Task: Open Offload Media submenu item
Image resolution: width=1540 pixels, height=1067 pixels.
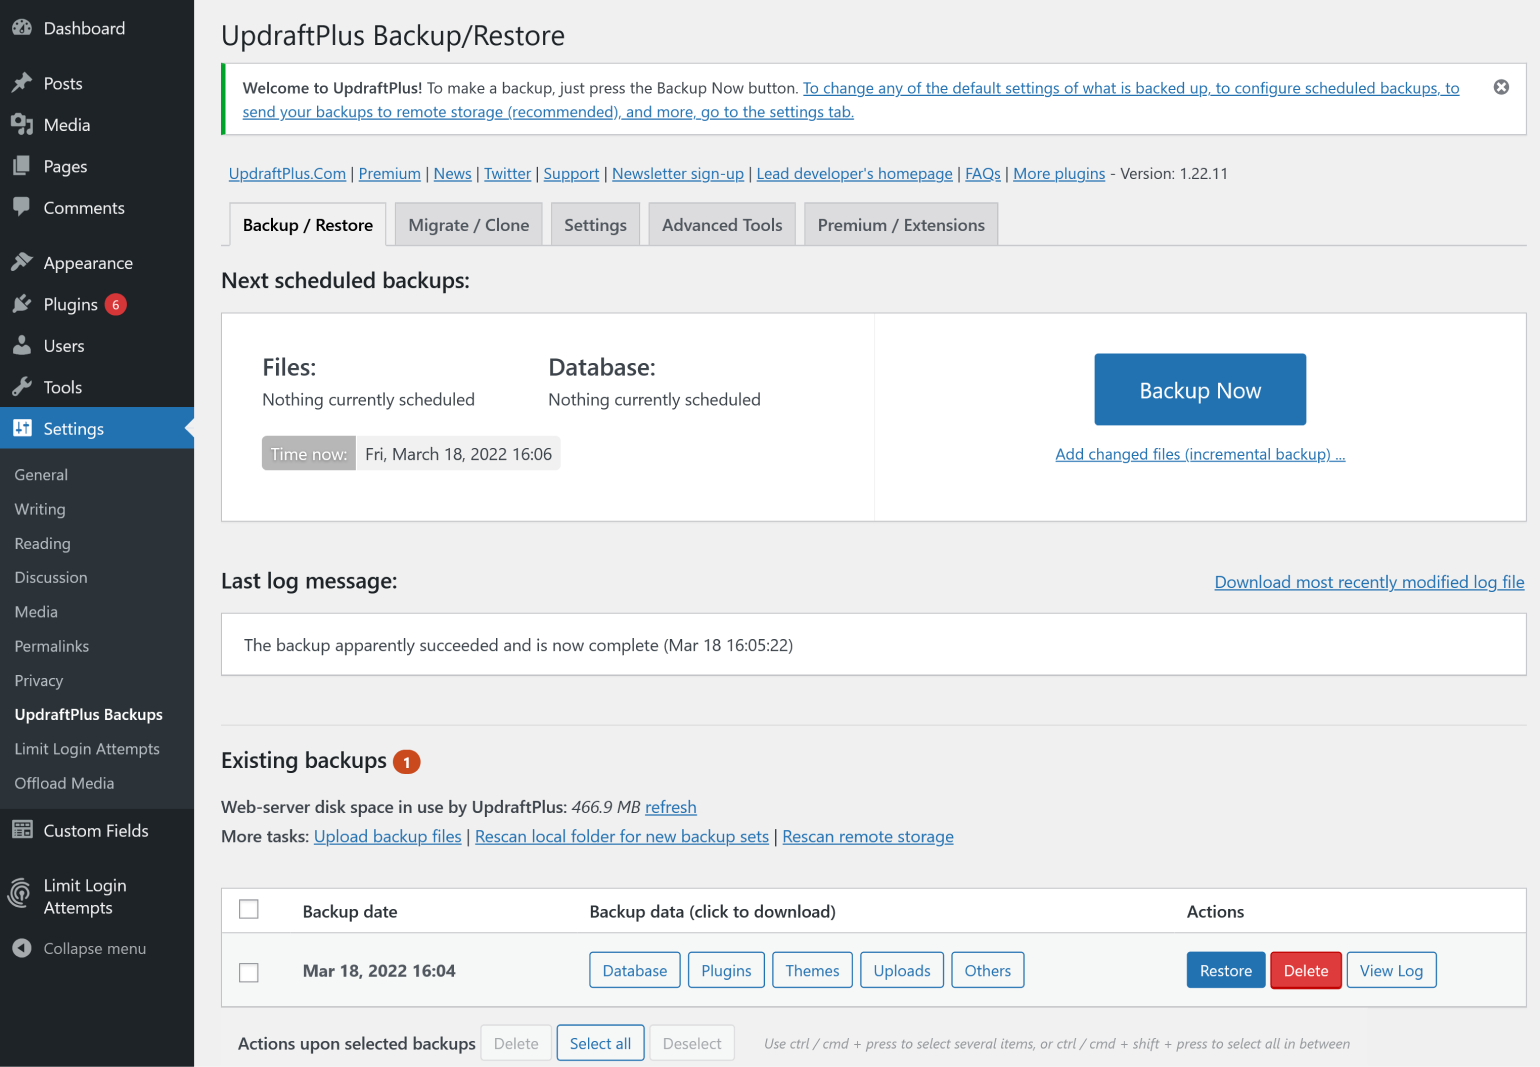Action: 64,783
